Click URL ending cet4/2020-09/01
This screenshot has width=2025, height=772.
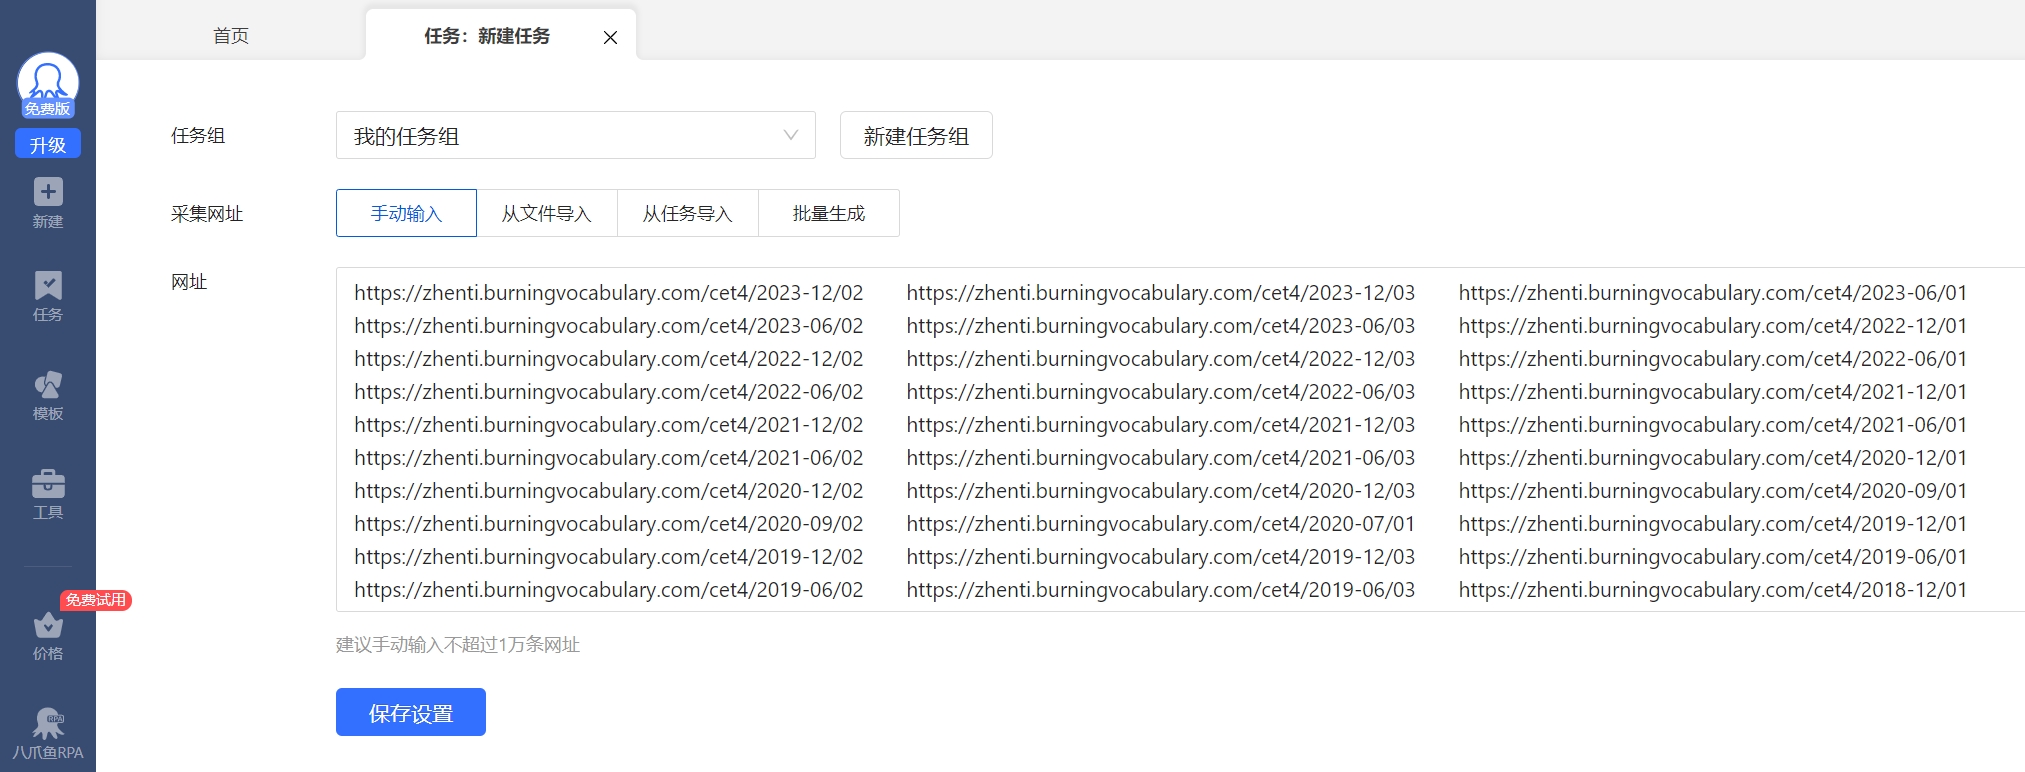pos(1713,491)
